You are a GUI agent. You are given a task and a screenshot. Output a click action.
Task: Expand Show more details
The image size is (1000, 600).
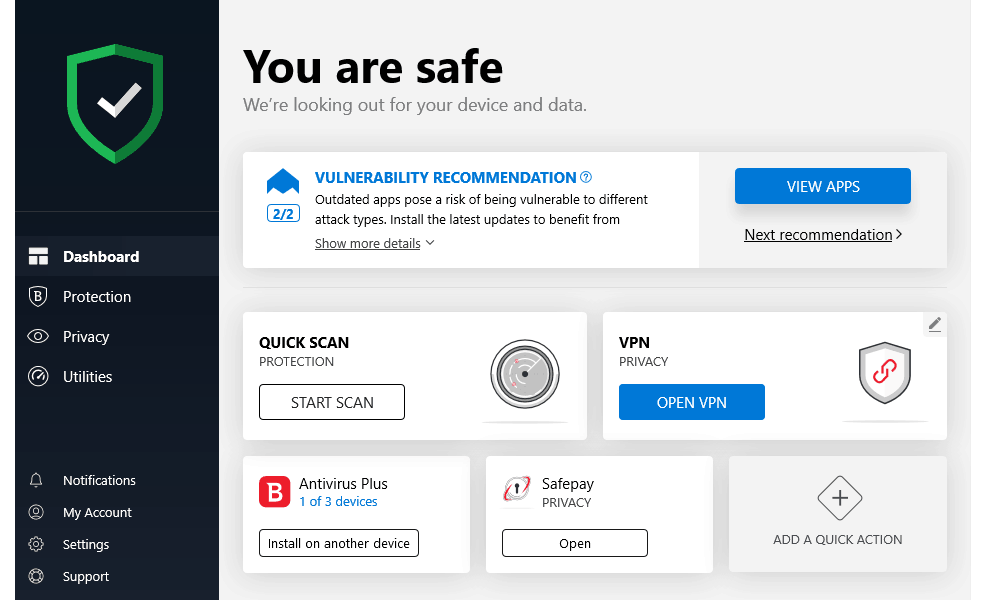[367, 244]
